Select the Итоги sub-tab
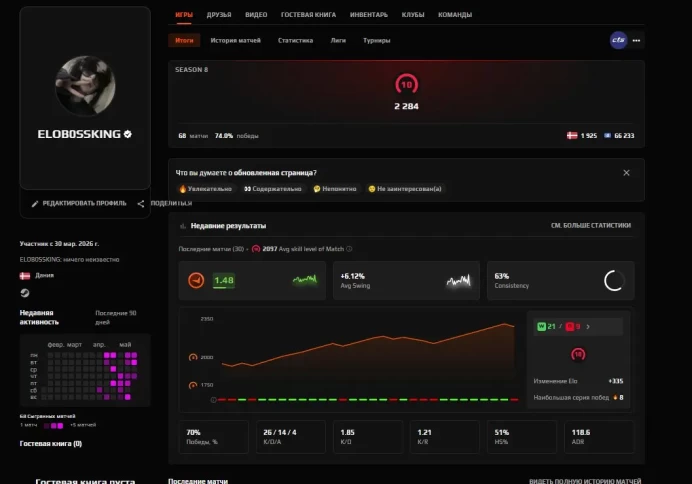Viewport: 692px width, 484px height. tap(184, 40)
